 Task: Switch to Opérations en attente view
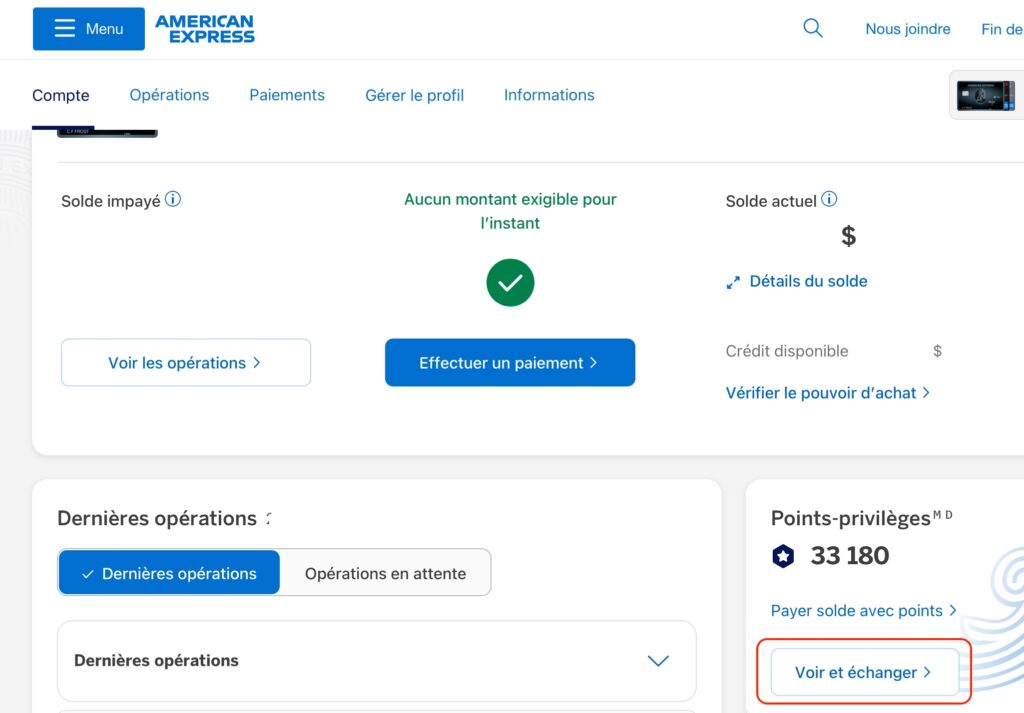(384, 572)
